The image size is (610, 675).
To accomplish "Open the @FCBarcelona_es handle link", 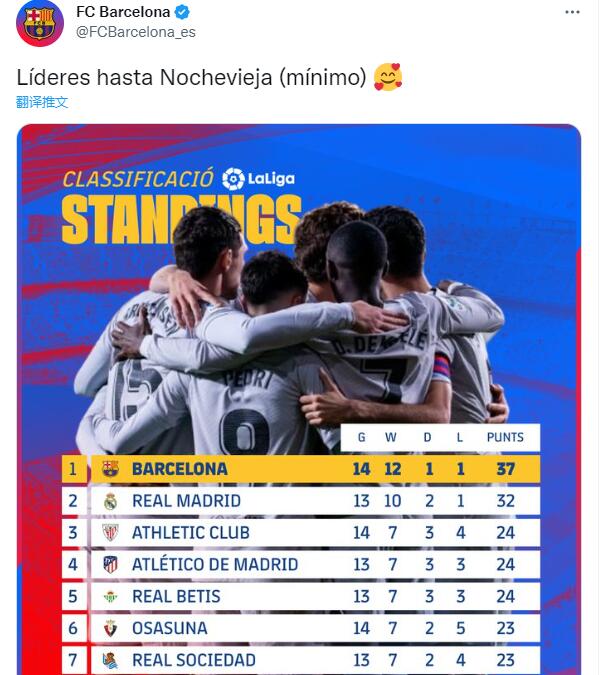I will point(136,32).
